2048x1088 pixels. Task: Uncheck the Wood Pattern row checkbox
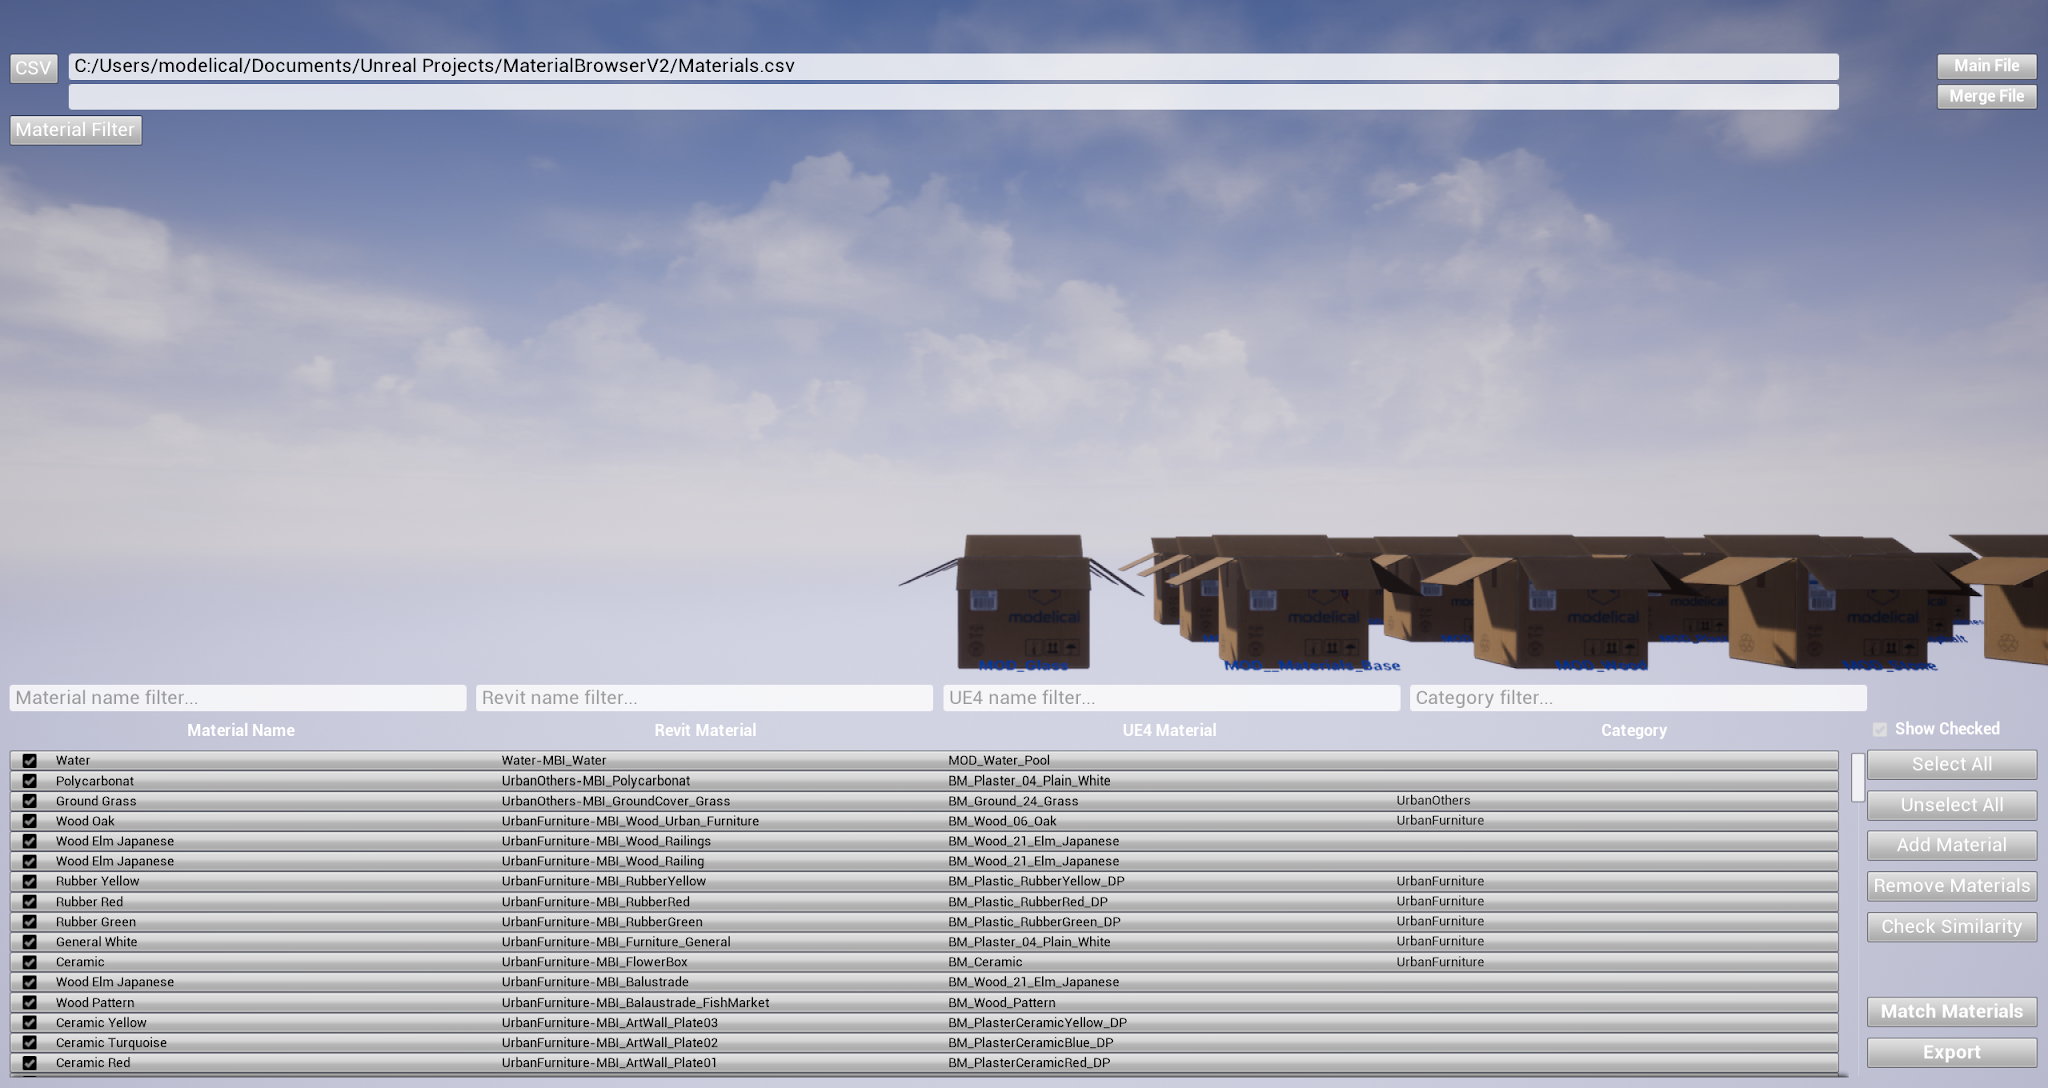(30, 1003)
